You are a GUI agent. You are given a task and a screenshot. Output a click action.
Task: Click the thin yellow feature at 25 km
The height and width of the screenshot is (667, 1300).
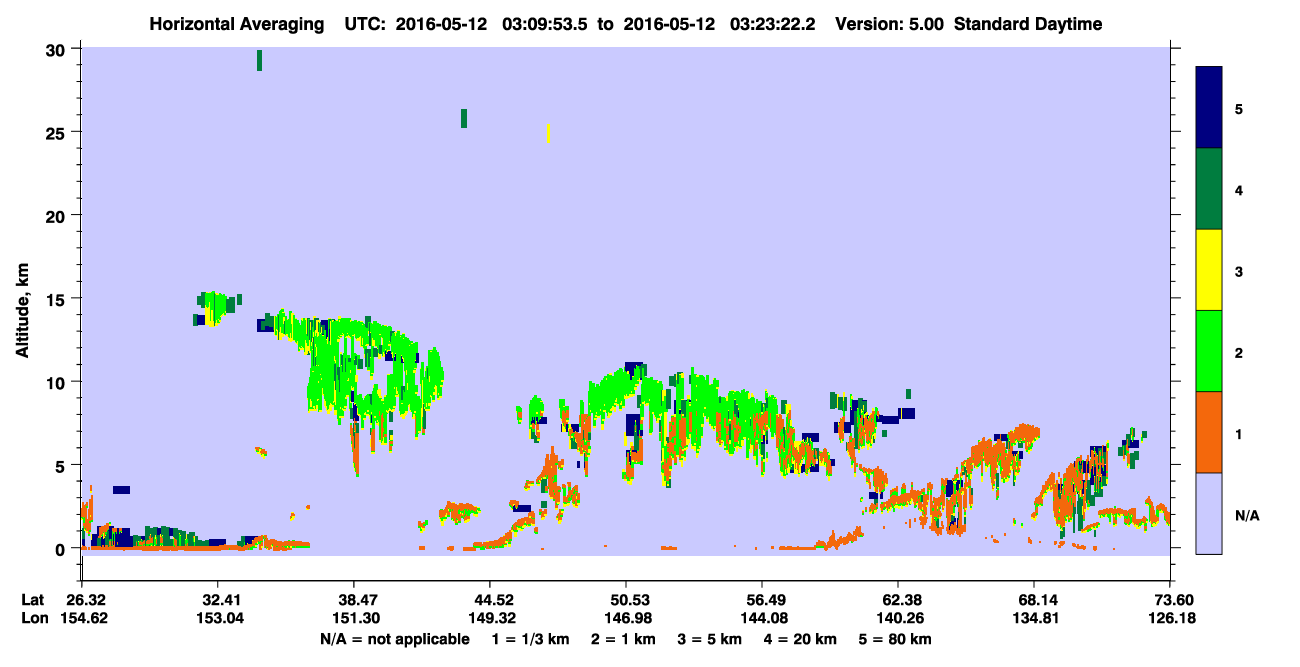pyautogui.click(x=548, y=133)
